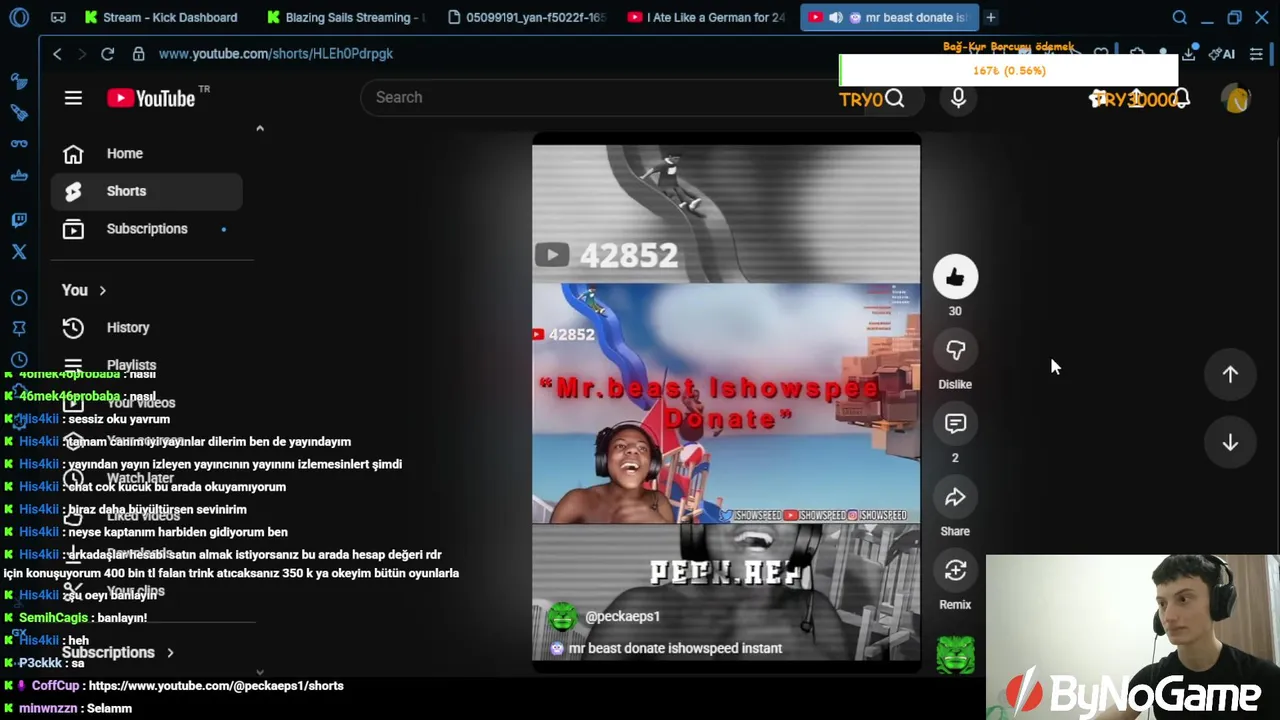Open the Opera AI assistant
The image size is (1280, 720).
tap(1221, 54)
